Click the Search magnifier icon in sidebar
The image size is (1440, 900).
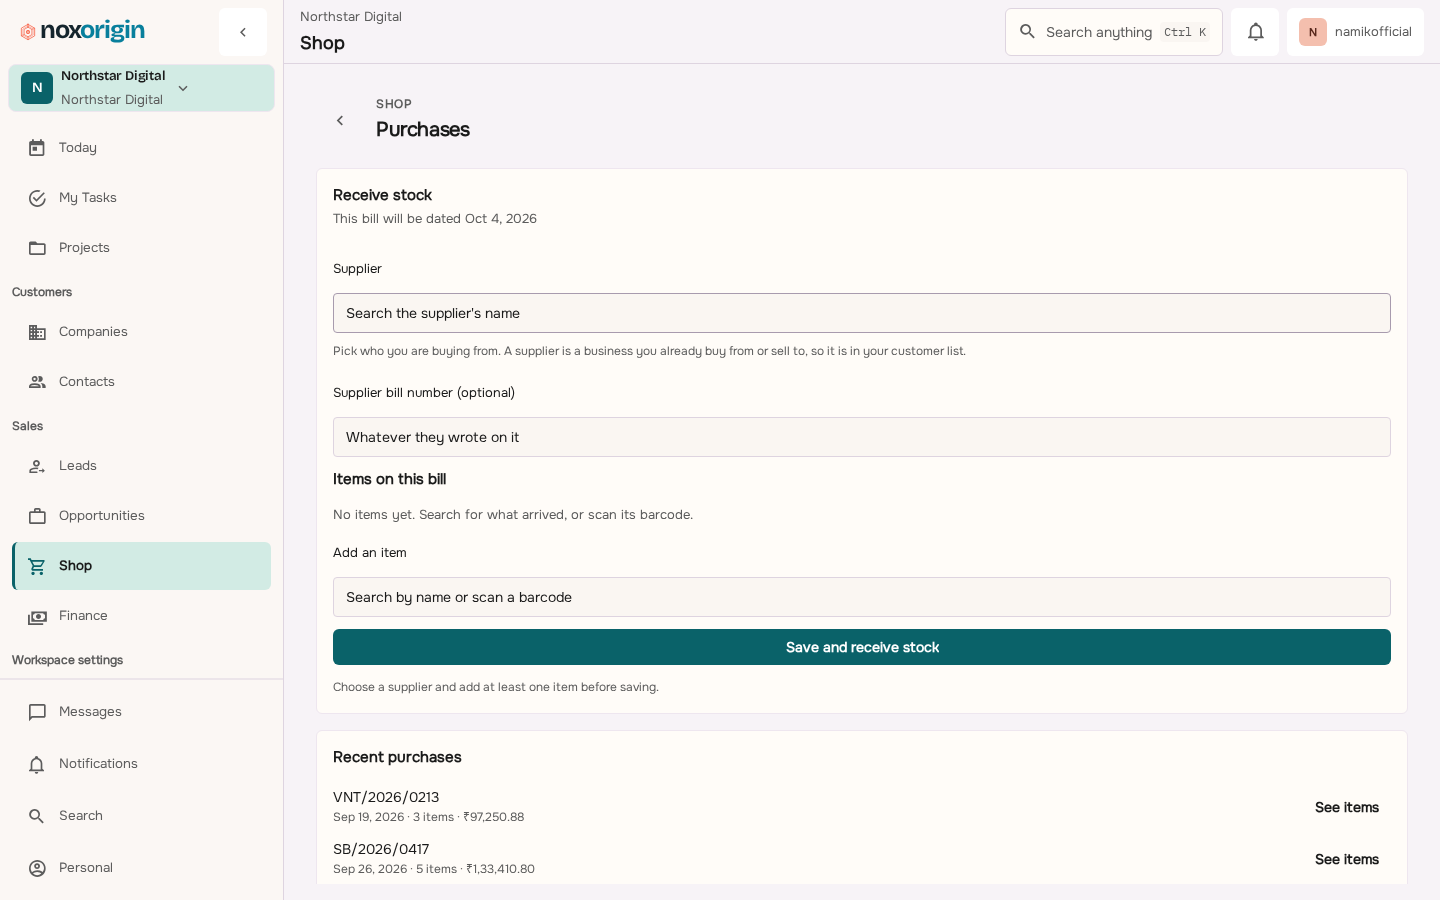(x=37, y=816)
